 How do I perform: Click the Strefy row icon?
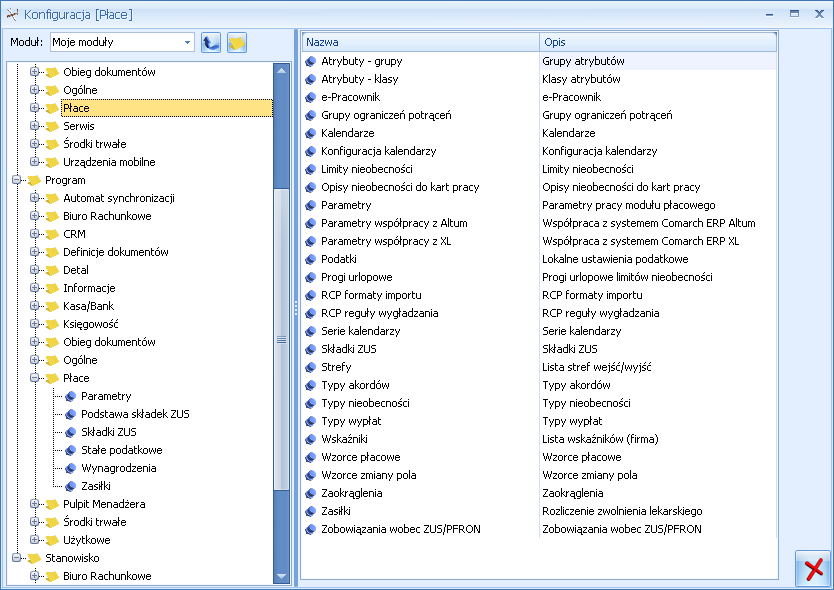point(311,367)
